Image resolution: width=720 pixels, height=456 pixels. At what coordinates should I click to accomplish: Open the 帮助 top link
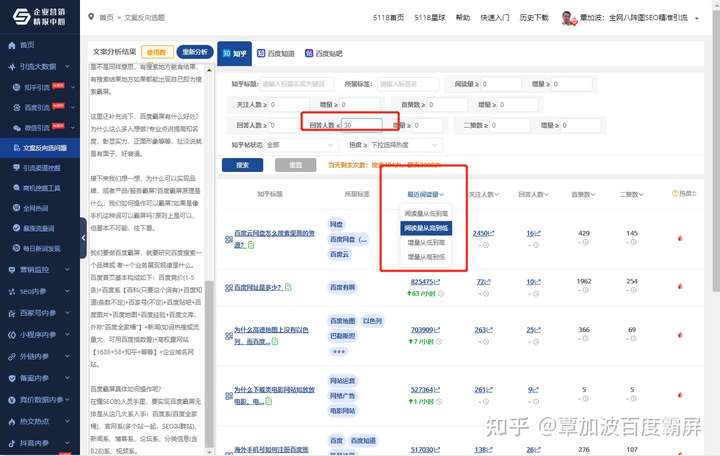[x=463, y=17]
